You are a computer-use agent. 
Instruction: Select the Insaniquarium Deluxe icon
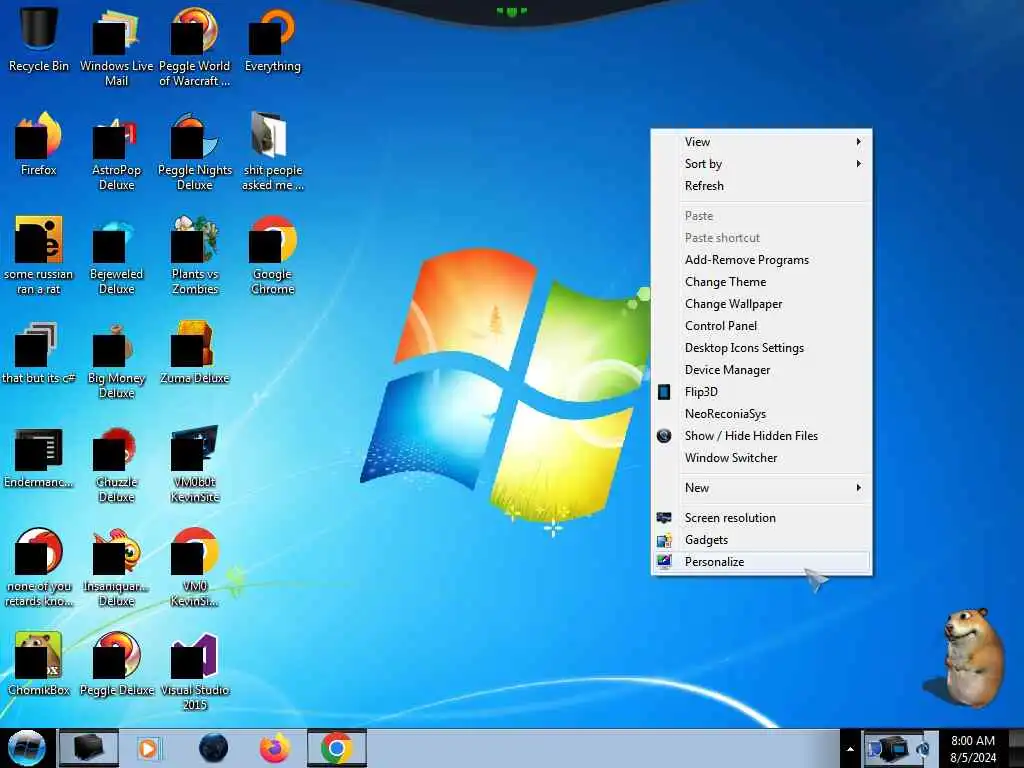116,568
